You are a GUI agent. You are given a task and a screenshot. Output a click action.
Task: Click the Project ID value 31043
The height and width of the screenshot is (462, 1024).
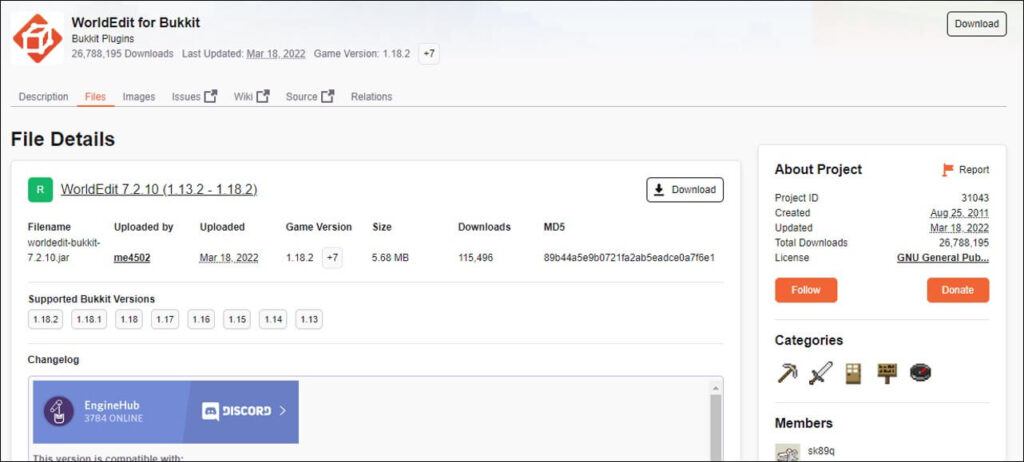pos(975,198)
